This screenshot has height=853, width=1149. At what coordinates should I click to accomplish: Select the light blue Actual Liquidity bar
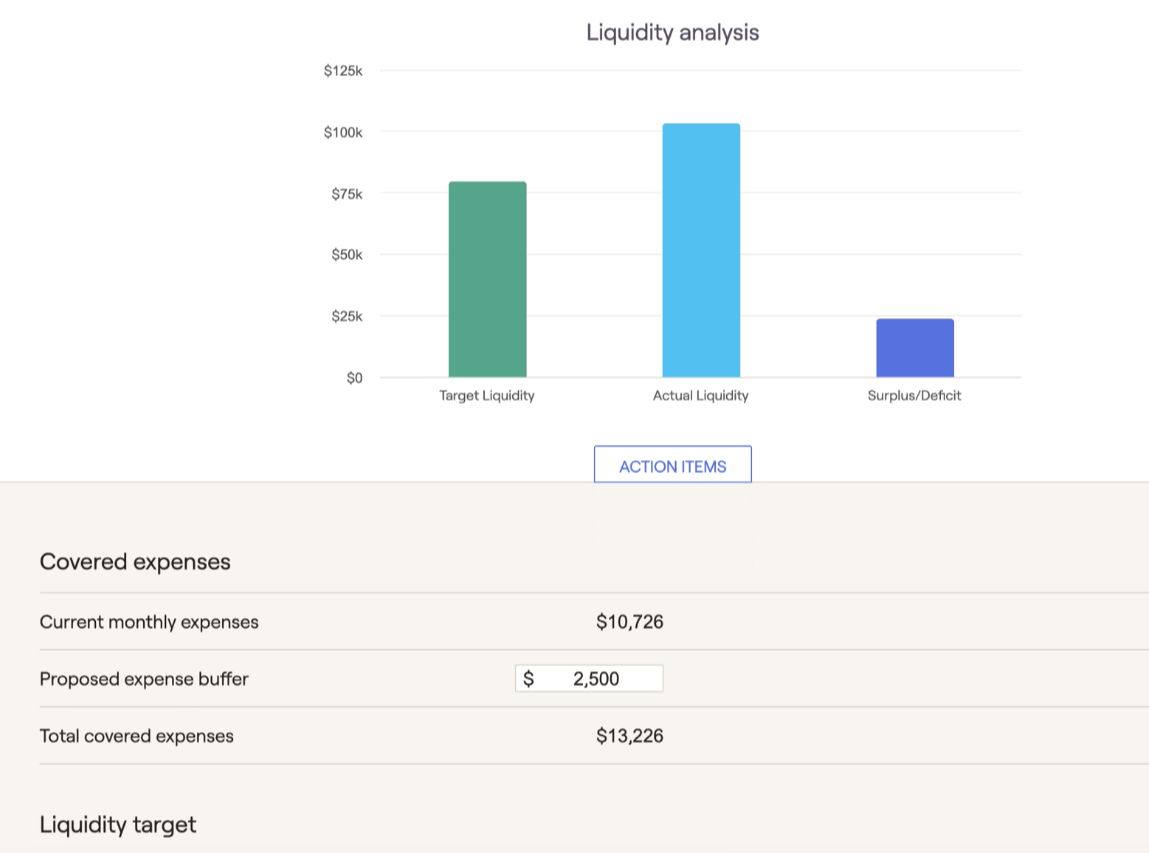pyautogui.click(x=701, y=250)
